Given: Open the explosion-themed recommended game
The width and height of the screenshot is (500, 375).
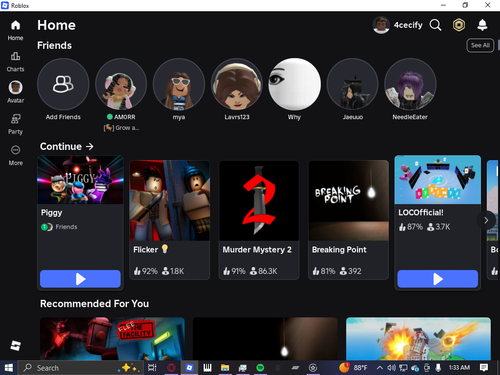Looking at the screenshot, I should (x=418, y=339).
